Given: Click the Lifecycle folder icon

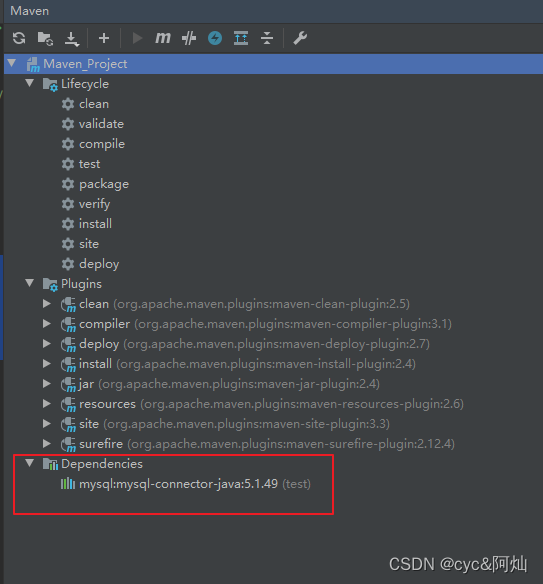Looking at the screenshot, I should coord(50,85).
